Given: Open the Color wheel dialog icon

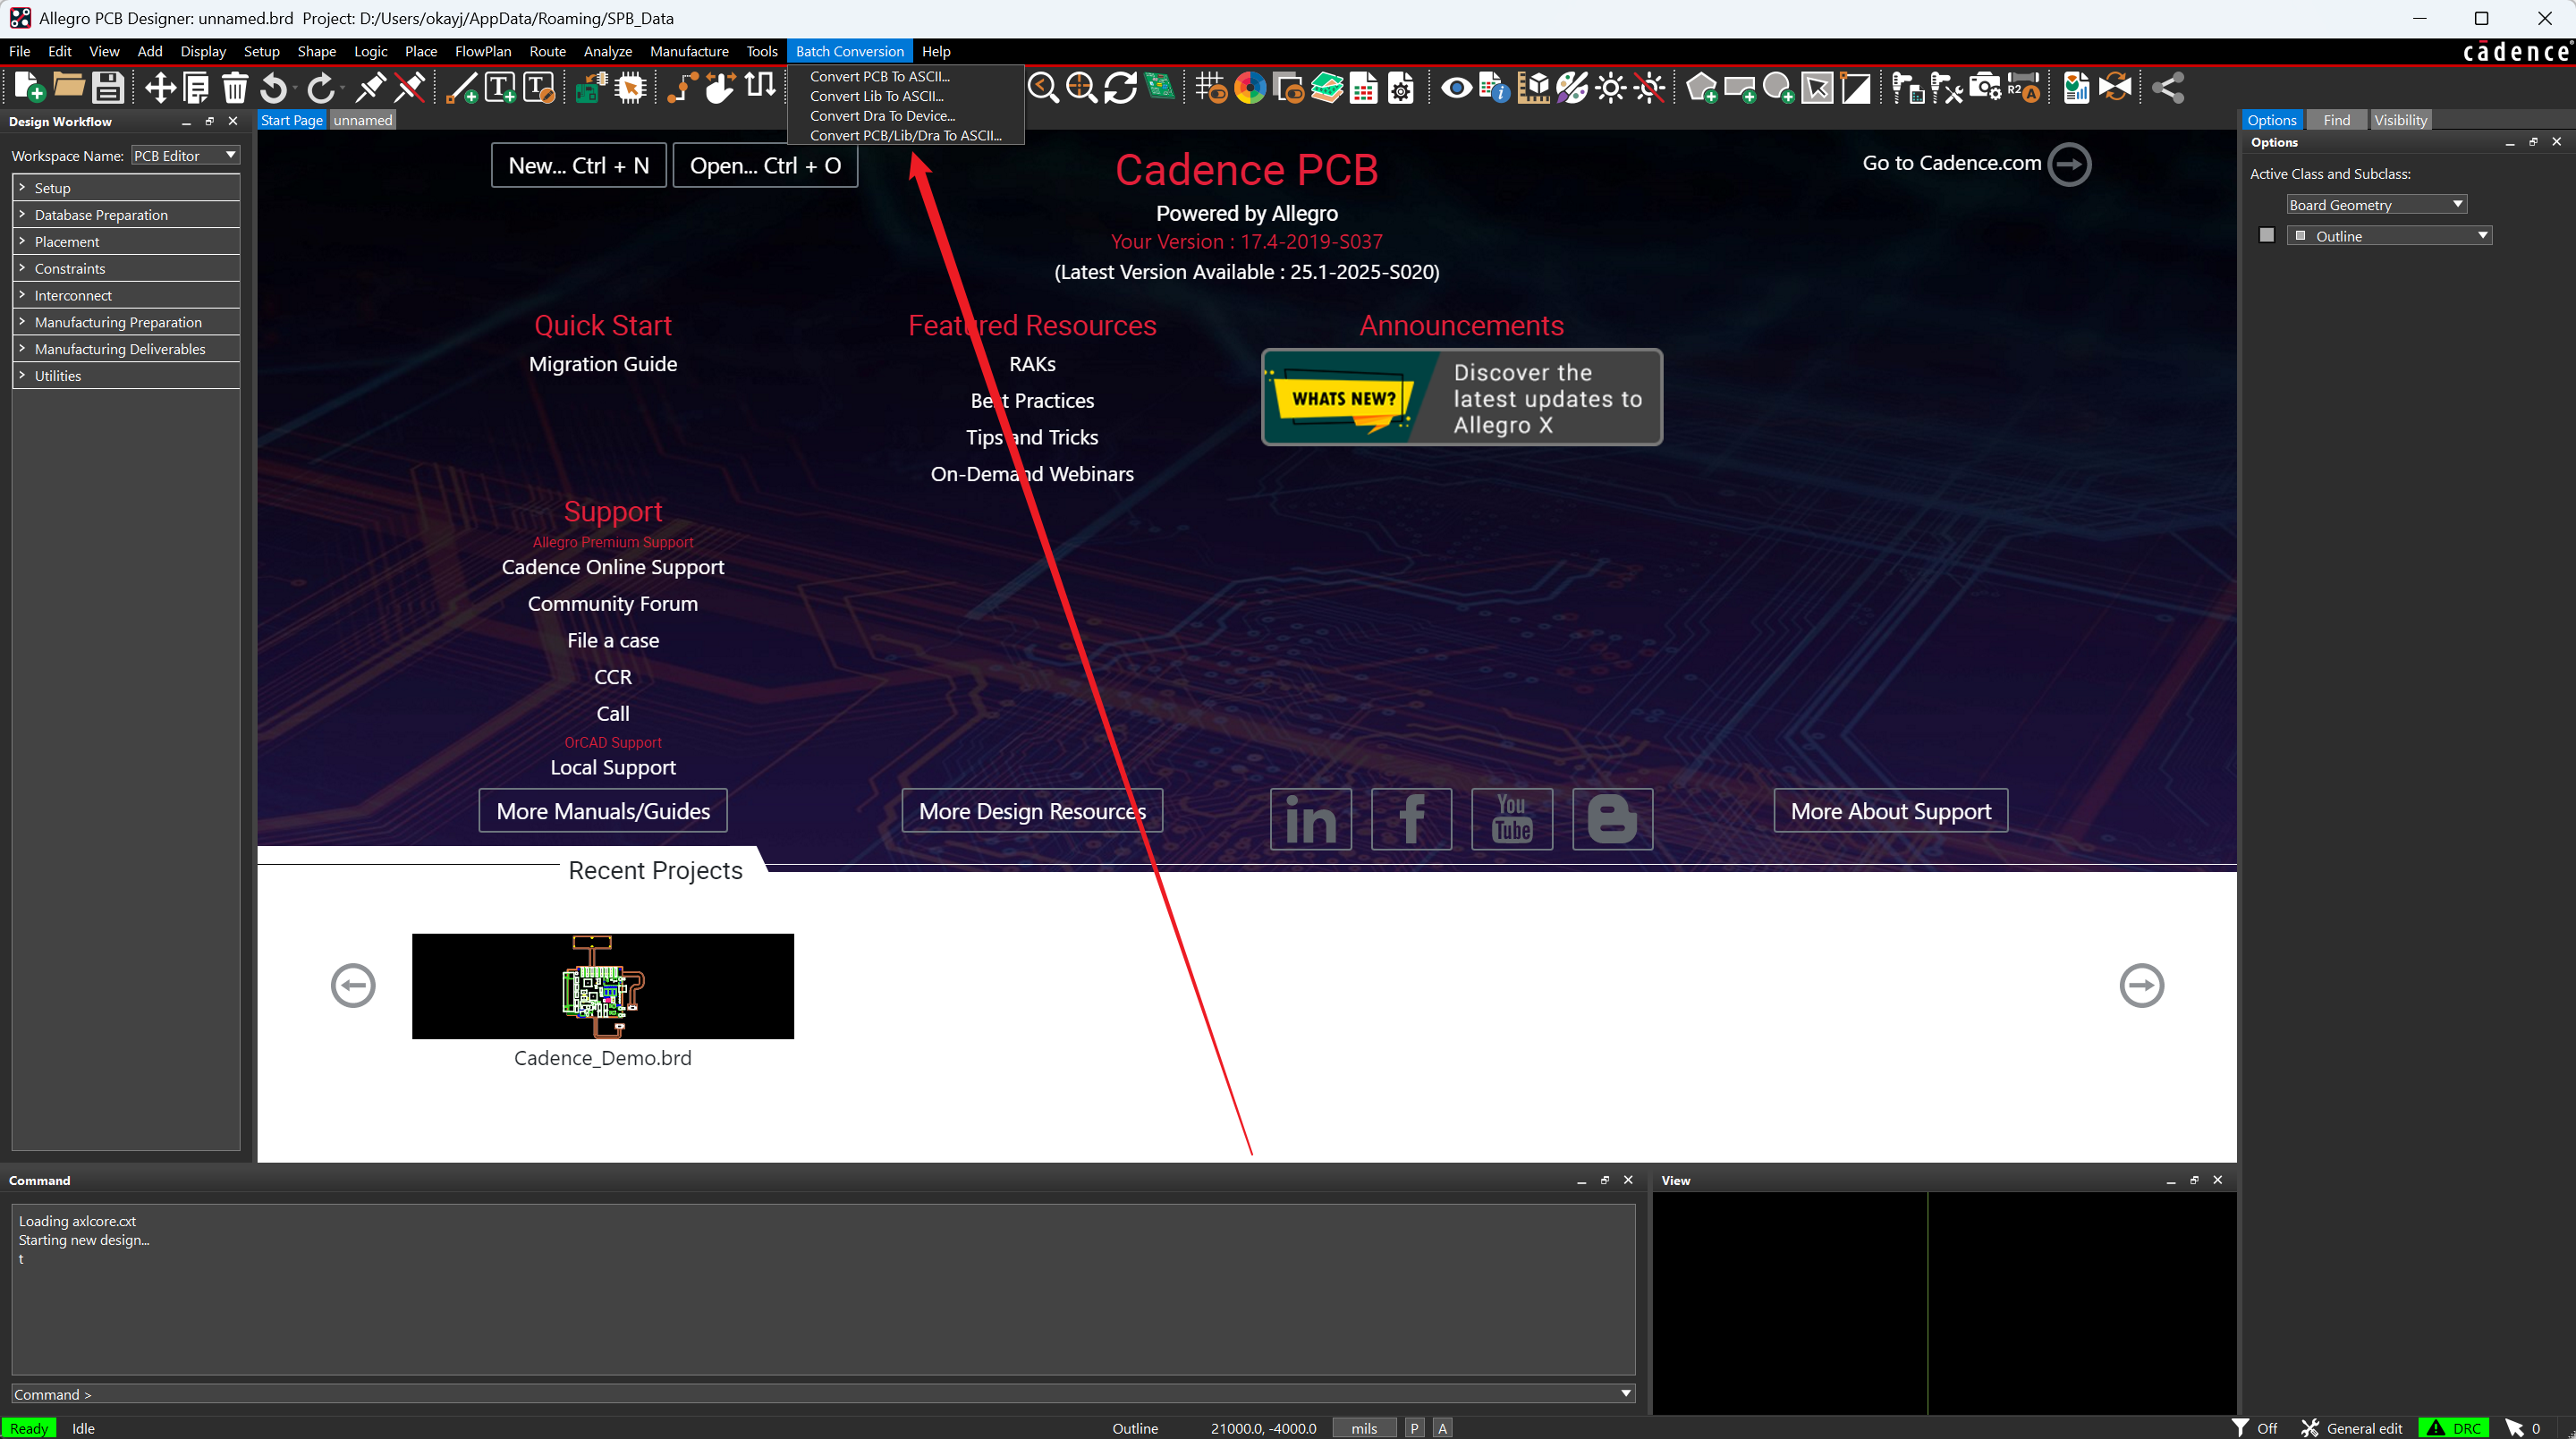Looking at the screenshot, I should click(1250, 88).
